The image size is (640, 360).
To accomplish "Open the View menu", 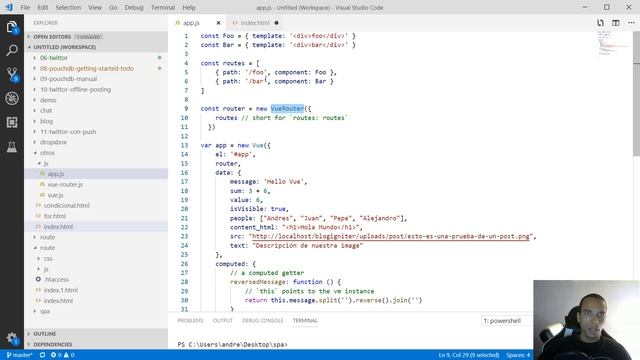I will pyautogui.click(x=95, y=7).
